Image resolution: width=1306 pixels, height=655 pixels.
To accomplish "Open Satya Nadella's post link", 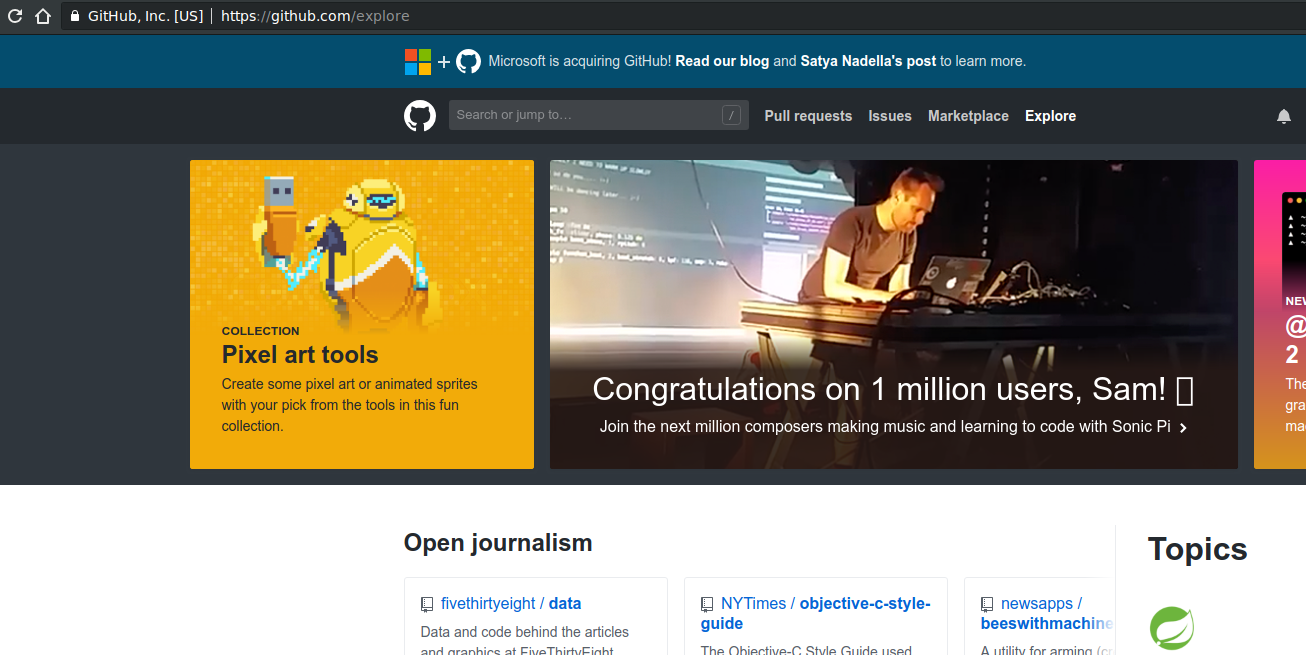I will (868, 61).
